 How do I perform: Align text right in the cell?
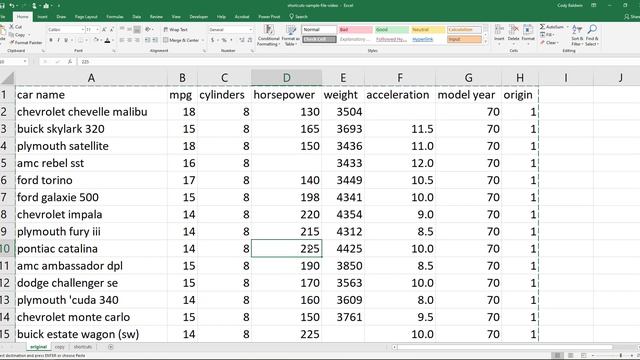137,40
